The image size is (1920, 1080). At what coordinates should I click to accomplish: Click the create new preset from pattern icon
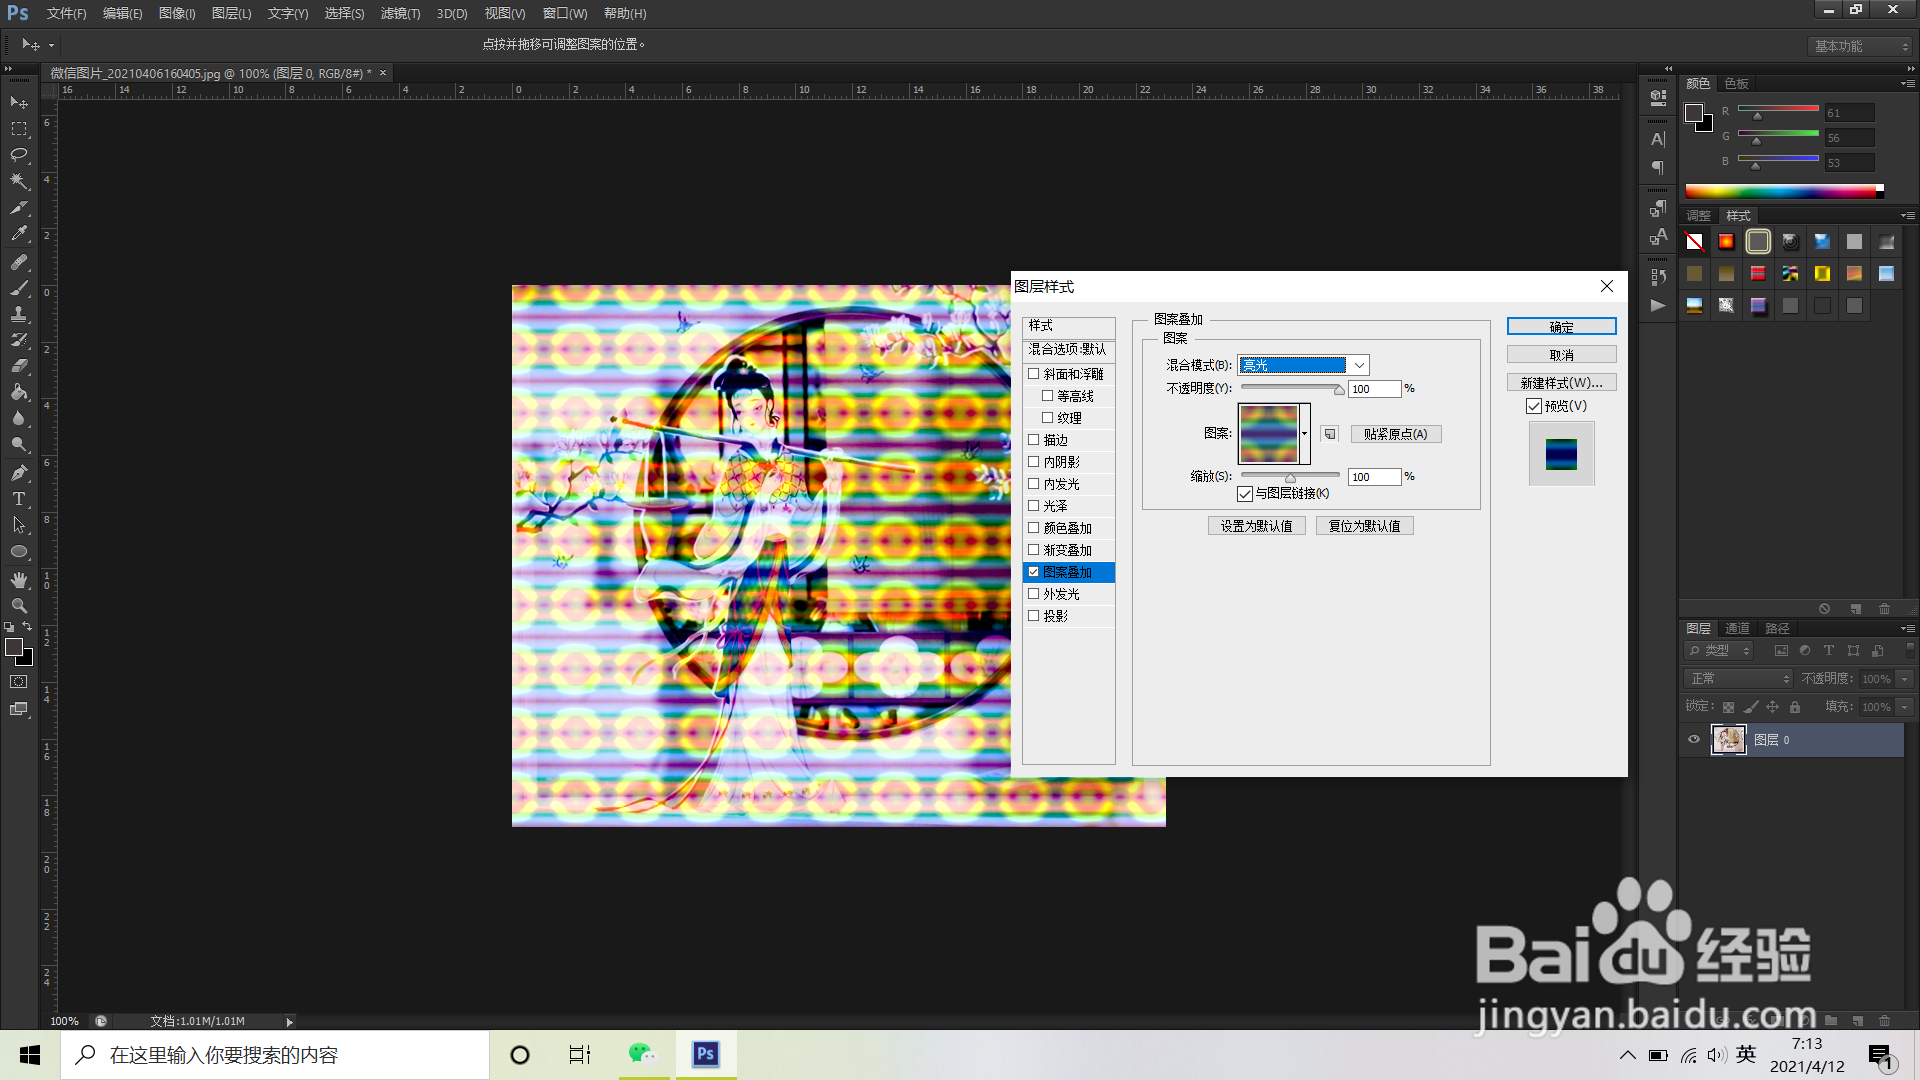tap(1329, 434)
